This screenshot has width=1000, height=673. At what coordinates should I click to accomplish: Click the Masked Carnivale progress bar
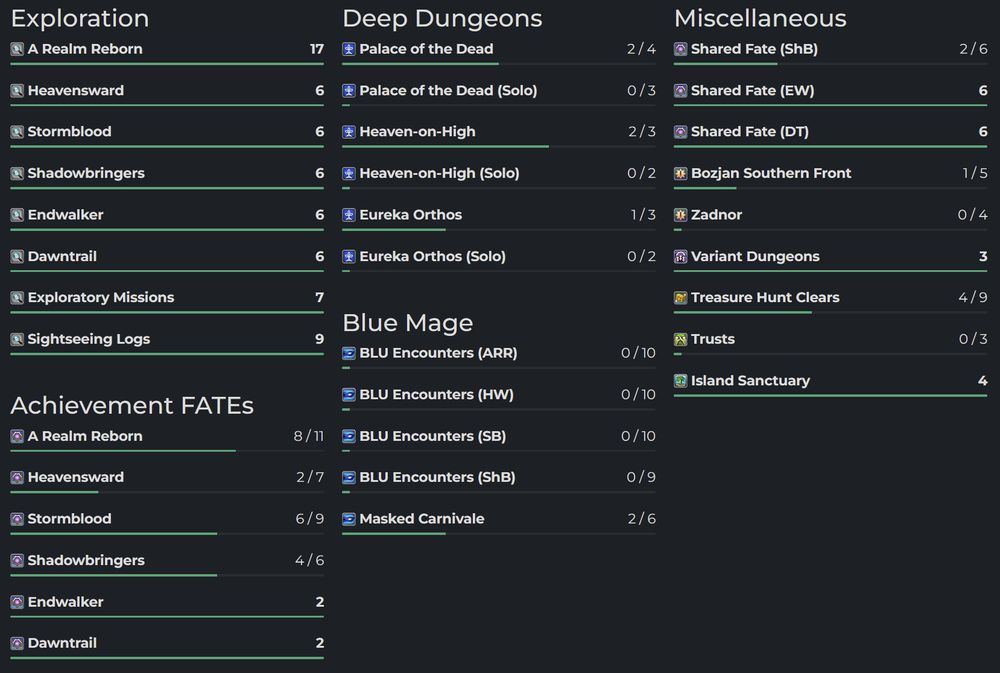pos(499,534)
